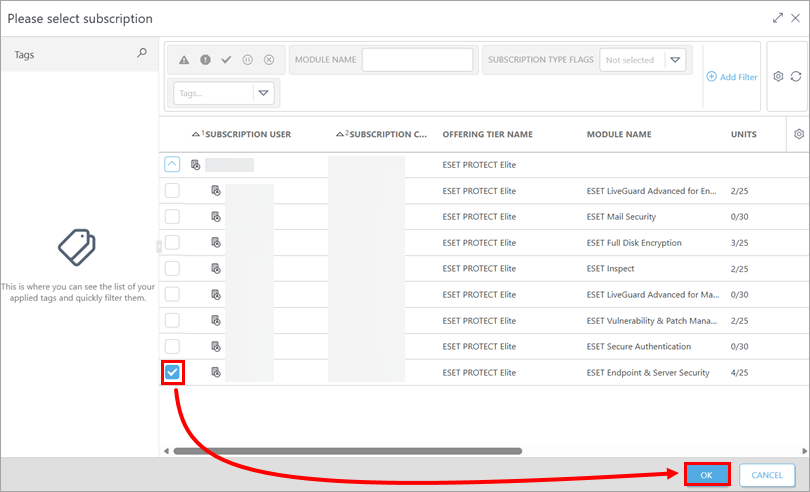
Task: Click the search magnifier in Tags panel
Action: (x=141, y=54)
